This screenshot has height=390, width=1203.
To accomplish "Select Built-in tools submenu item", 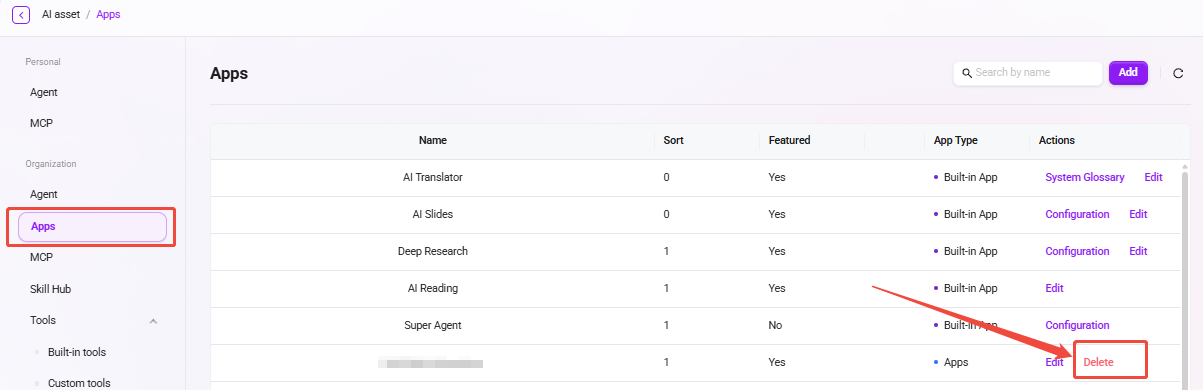I will (x=77, y=352).
